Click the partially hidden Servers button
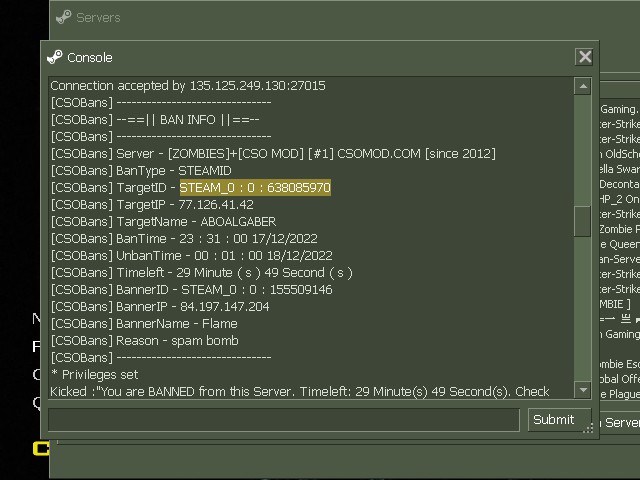640x480 pixels. tap(620, 422)
